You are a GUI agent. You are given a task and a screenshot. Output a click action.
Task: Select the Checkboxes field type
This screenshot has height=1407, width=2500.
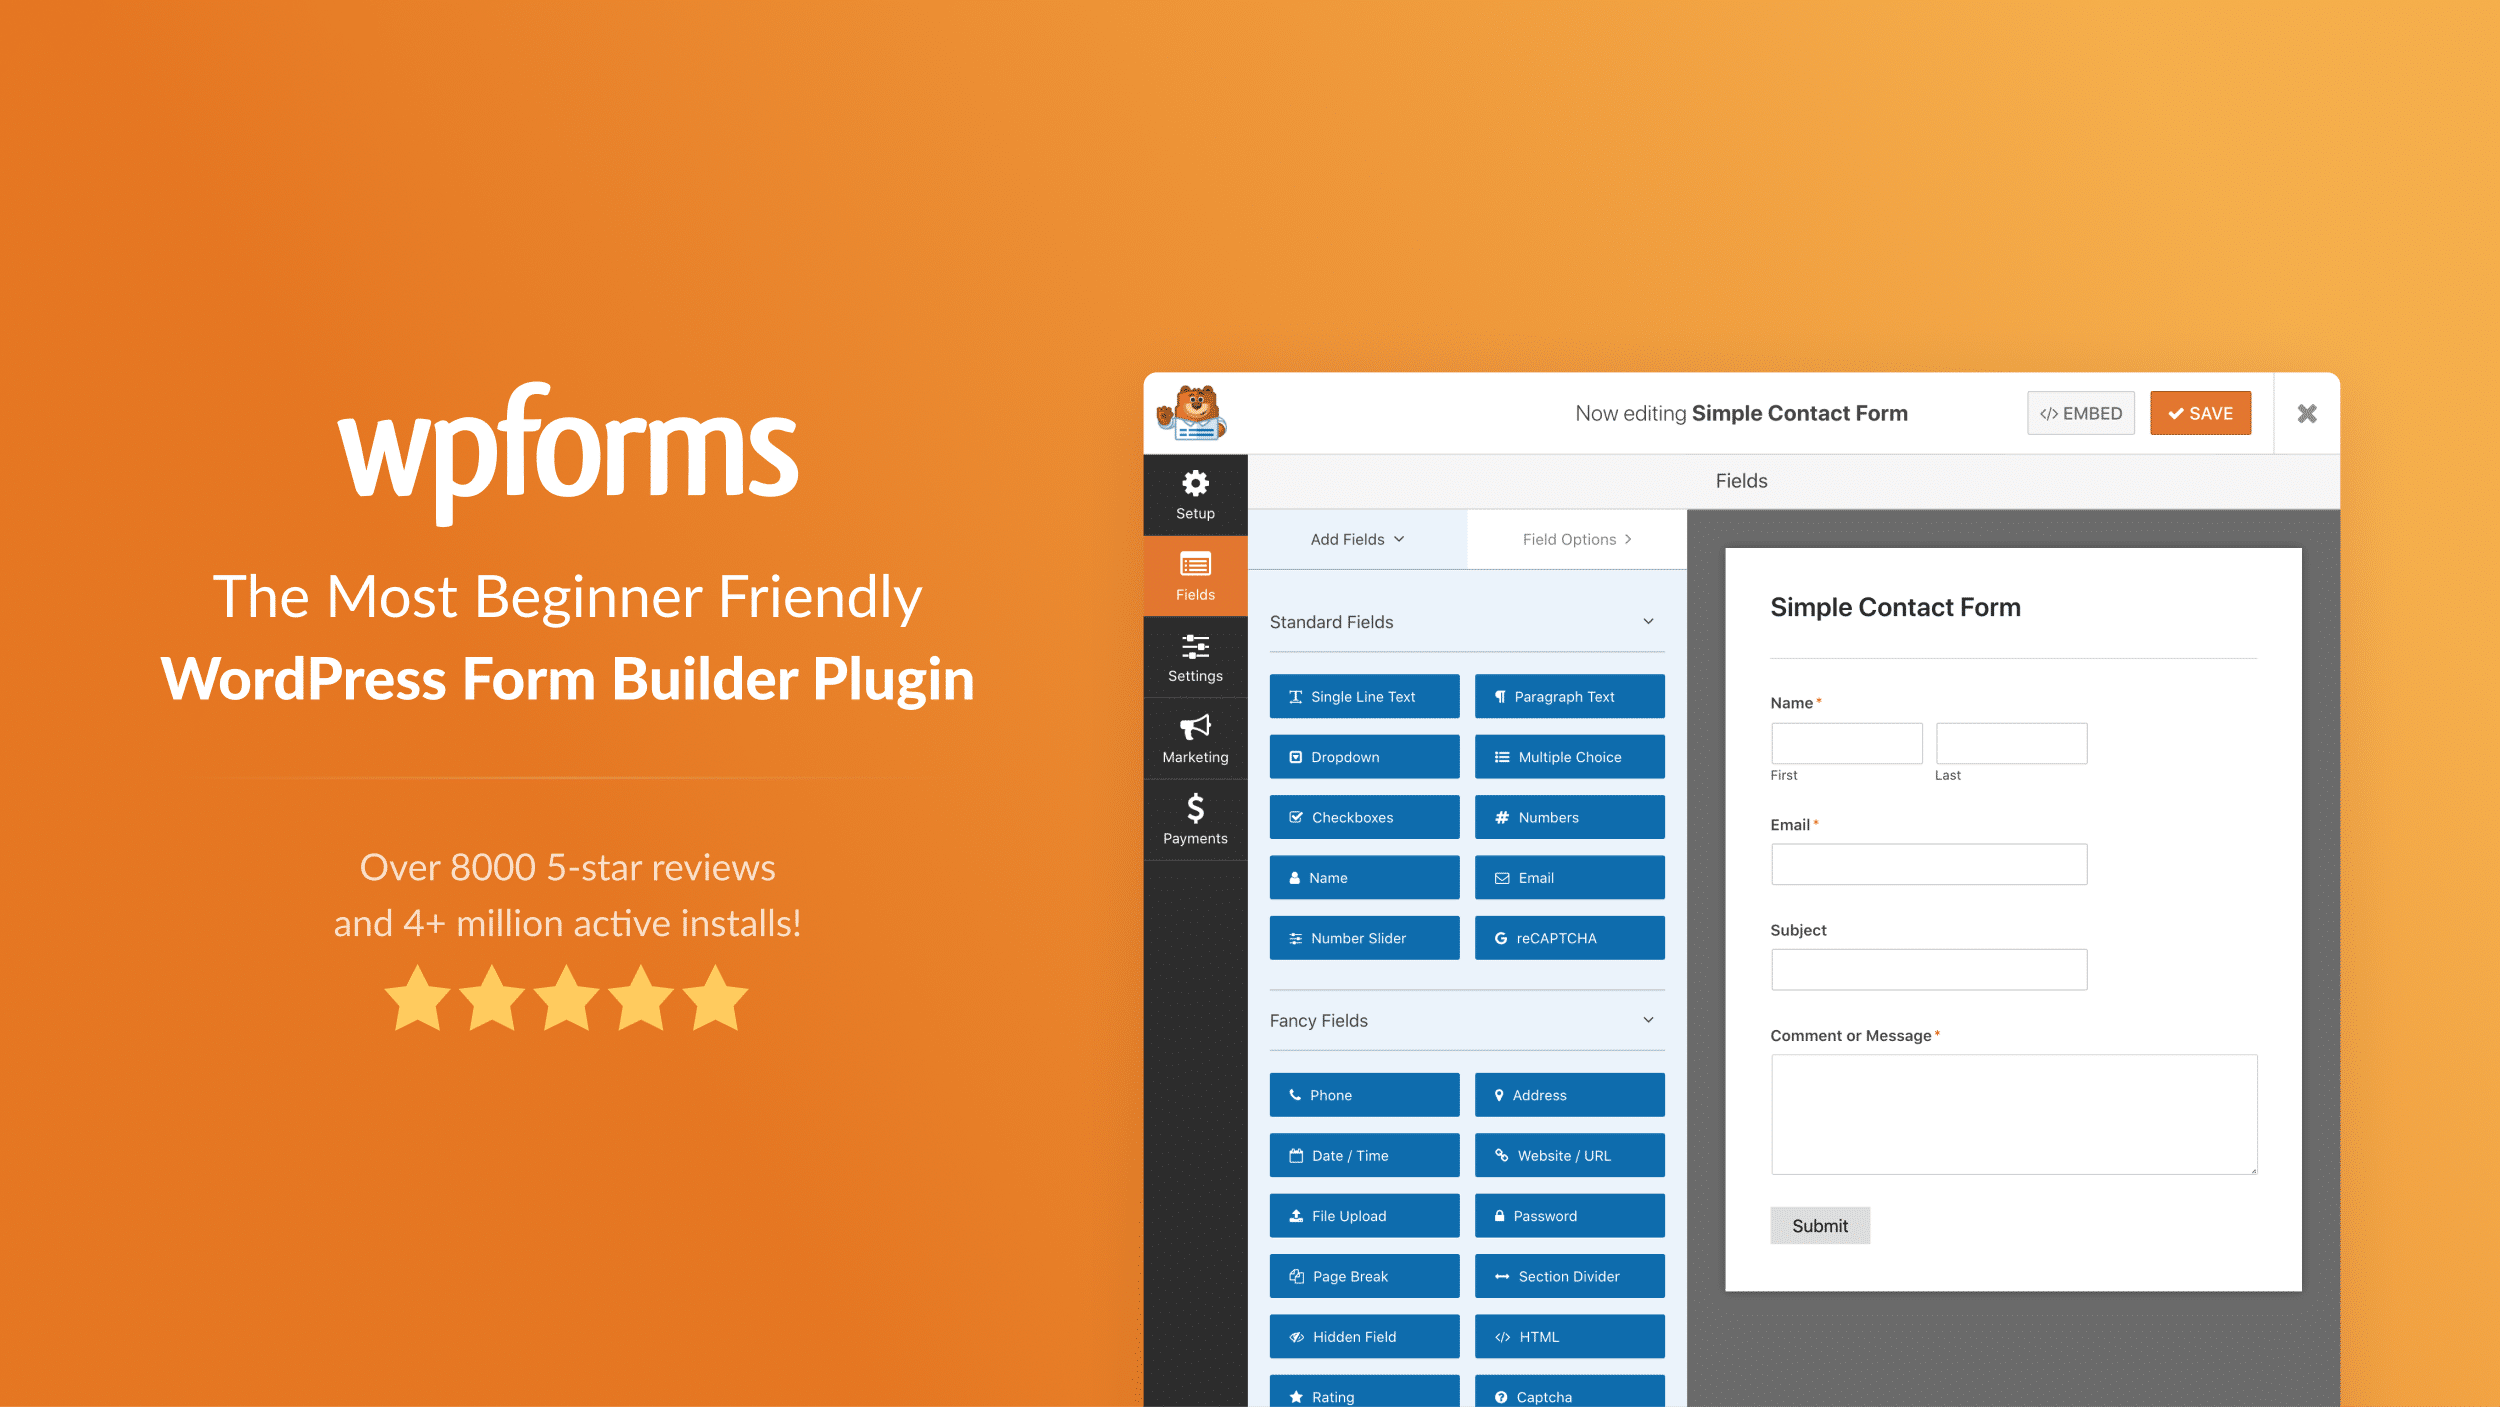(x=1365, y=816)
